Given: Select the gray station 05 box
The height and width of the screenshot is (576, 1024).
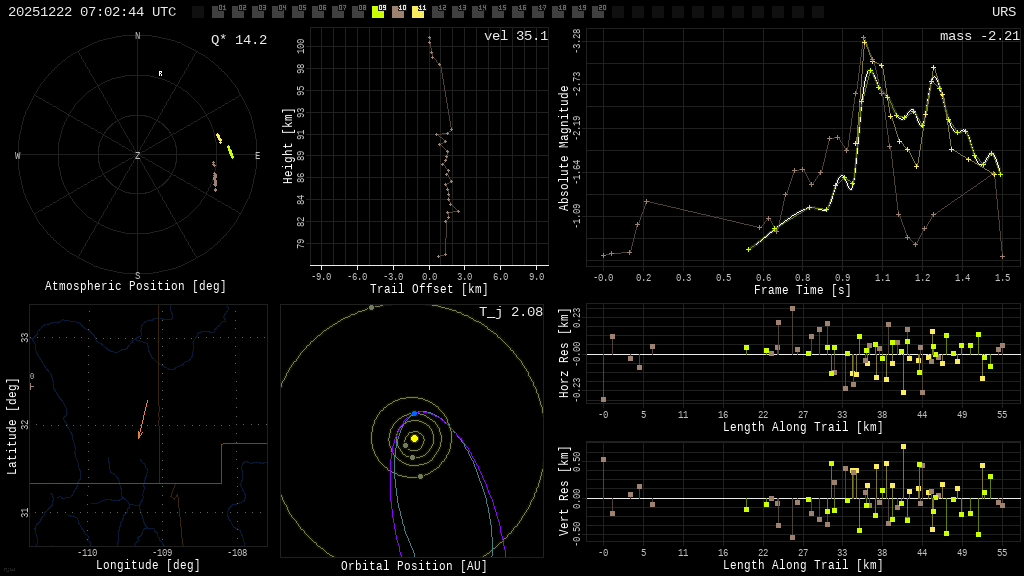Looking at the screenshot, I should click(298, 12).
